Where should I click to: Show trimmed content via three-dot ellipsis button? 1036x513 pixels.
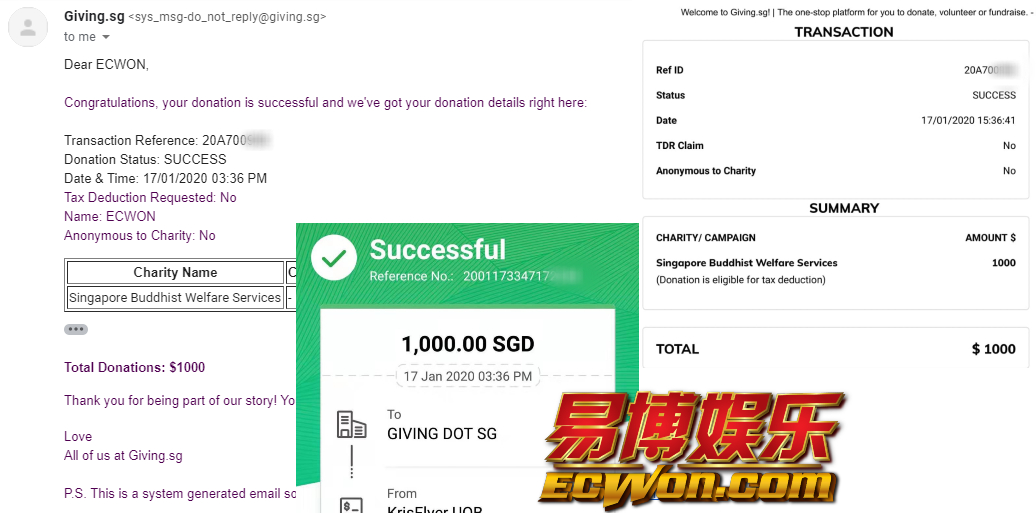(x=76, y=329)
